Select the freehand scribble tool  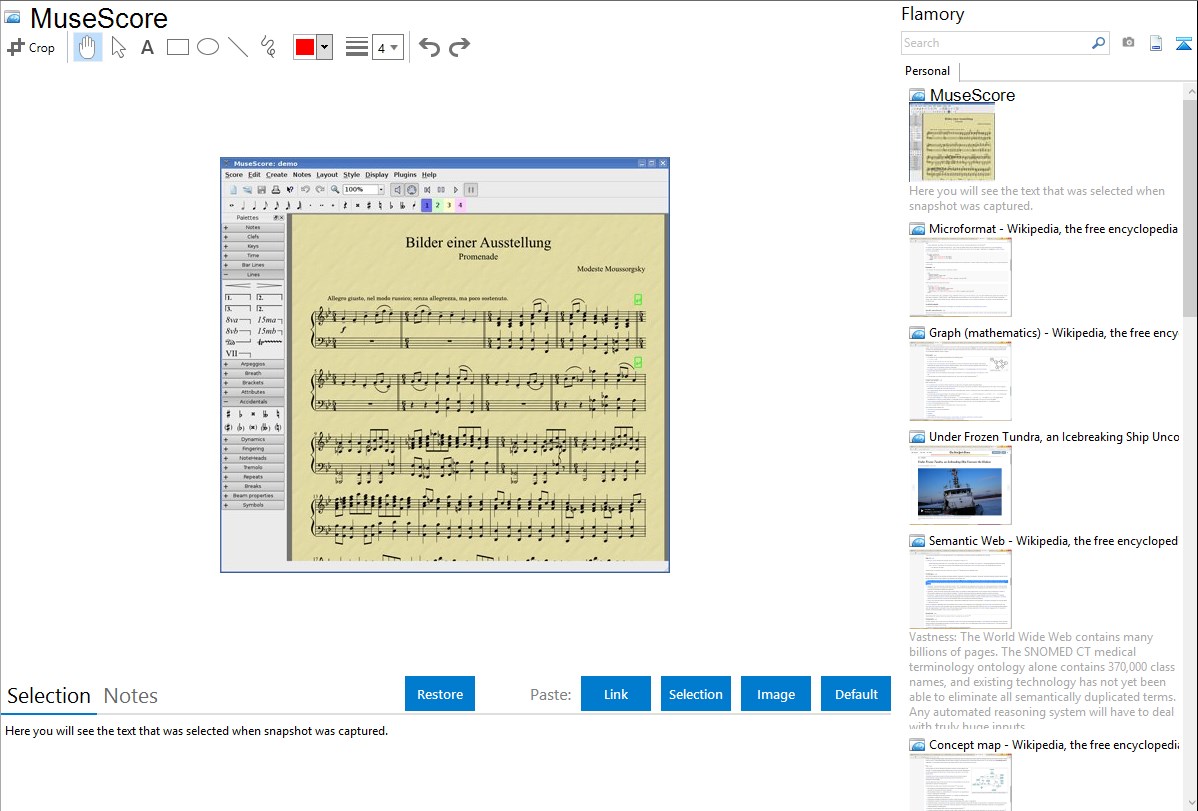pyautogui.click(x=268, y=47)
